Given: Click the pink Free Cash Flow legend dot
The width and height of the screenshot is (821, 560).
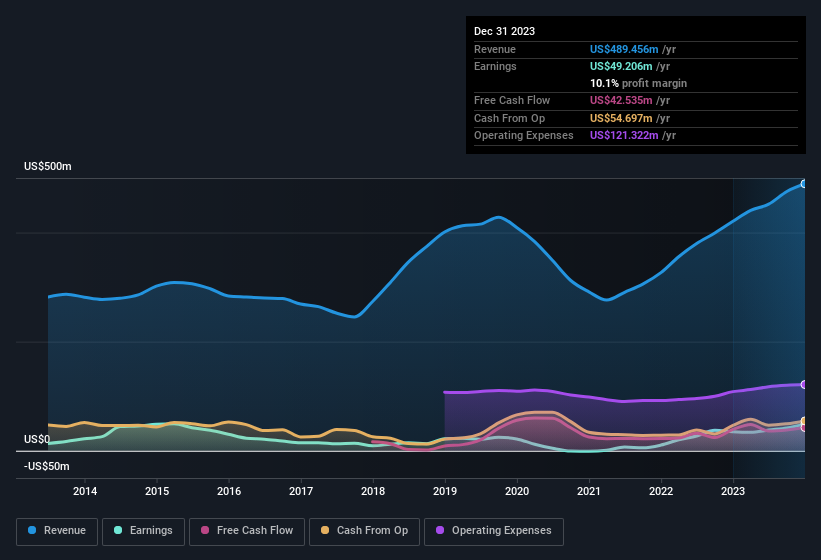Looking at the screenshot, I should [x=205, y=531].
